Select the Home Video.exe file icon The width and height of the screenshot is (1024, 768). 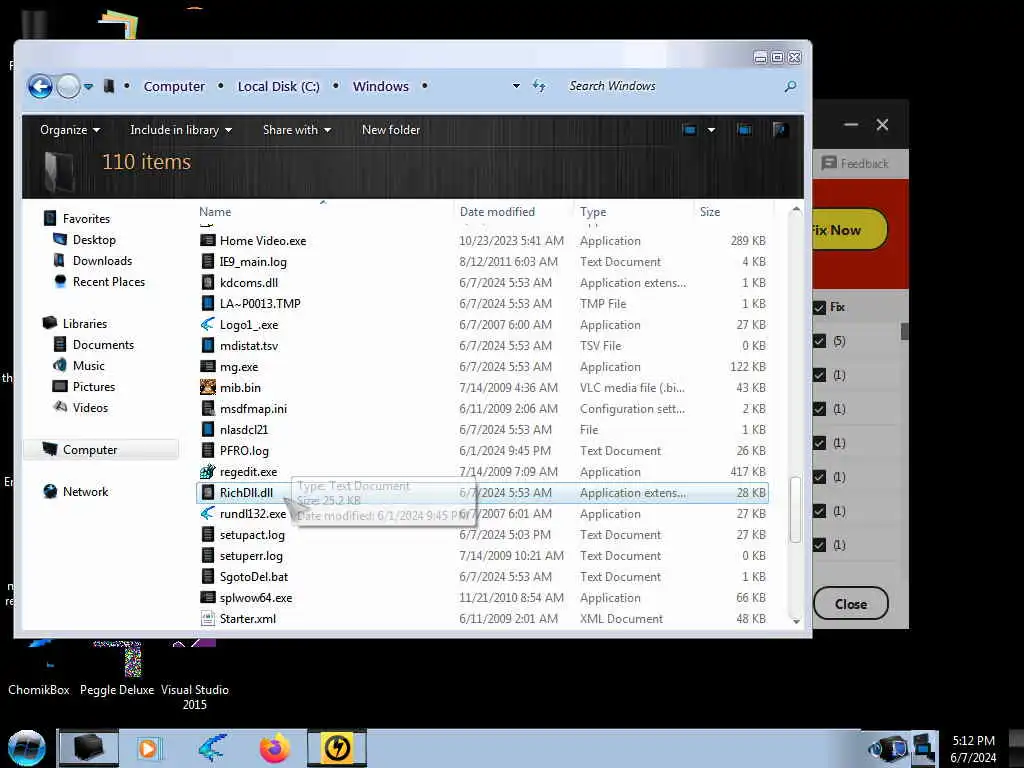click(208, 240)
